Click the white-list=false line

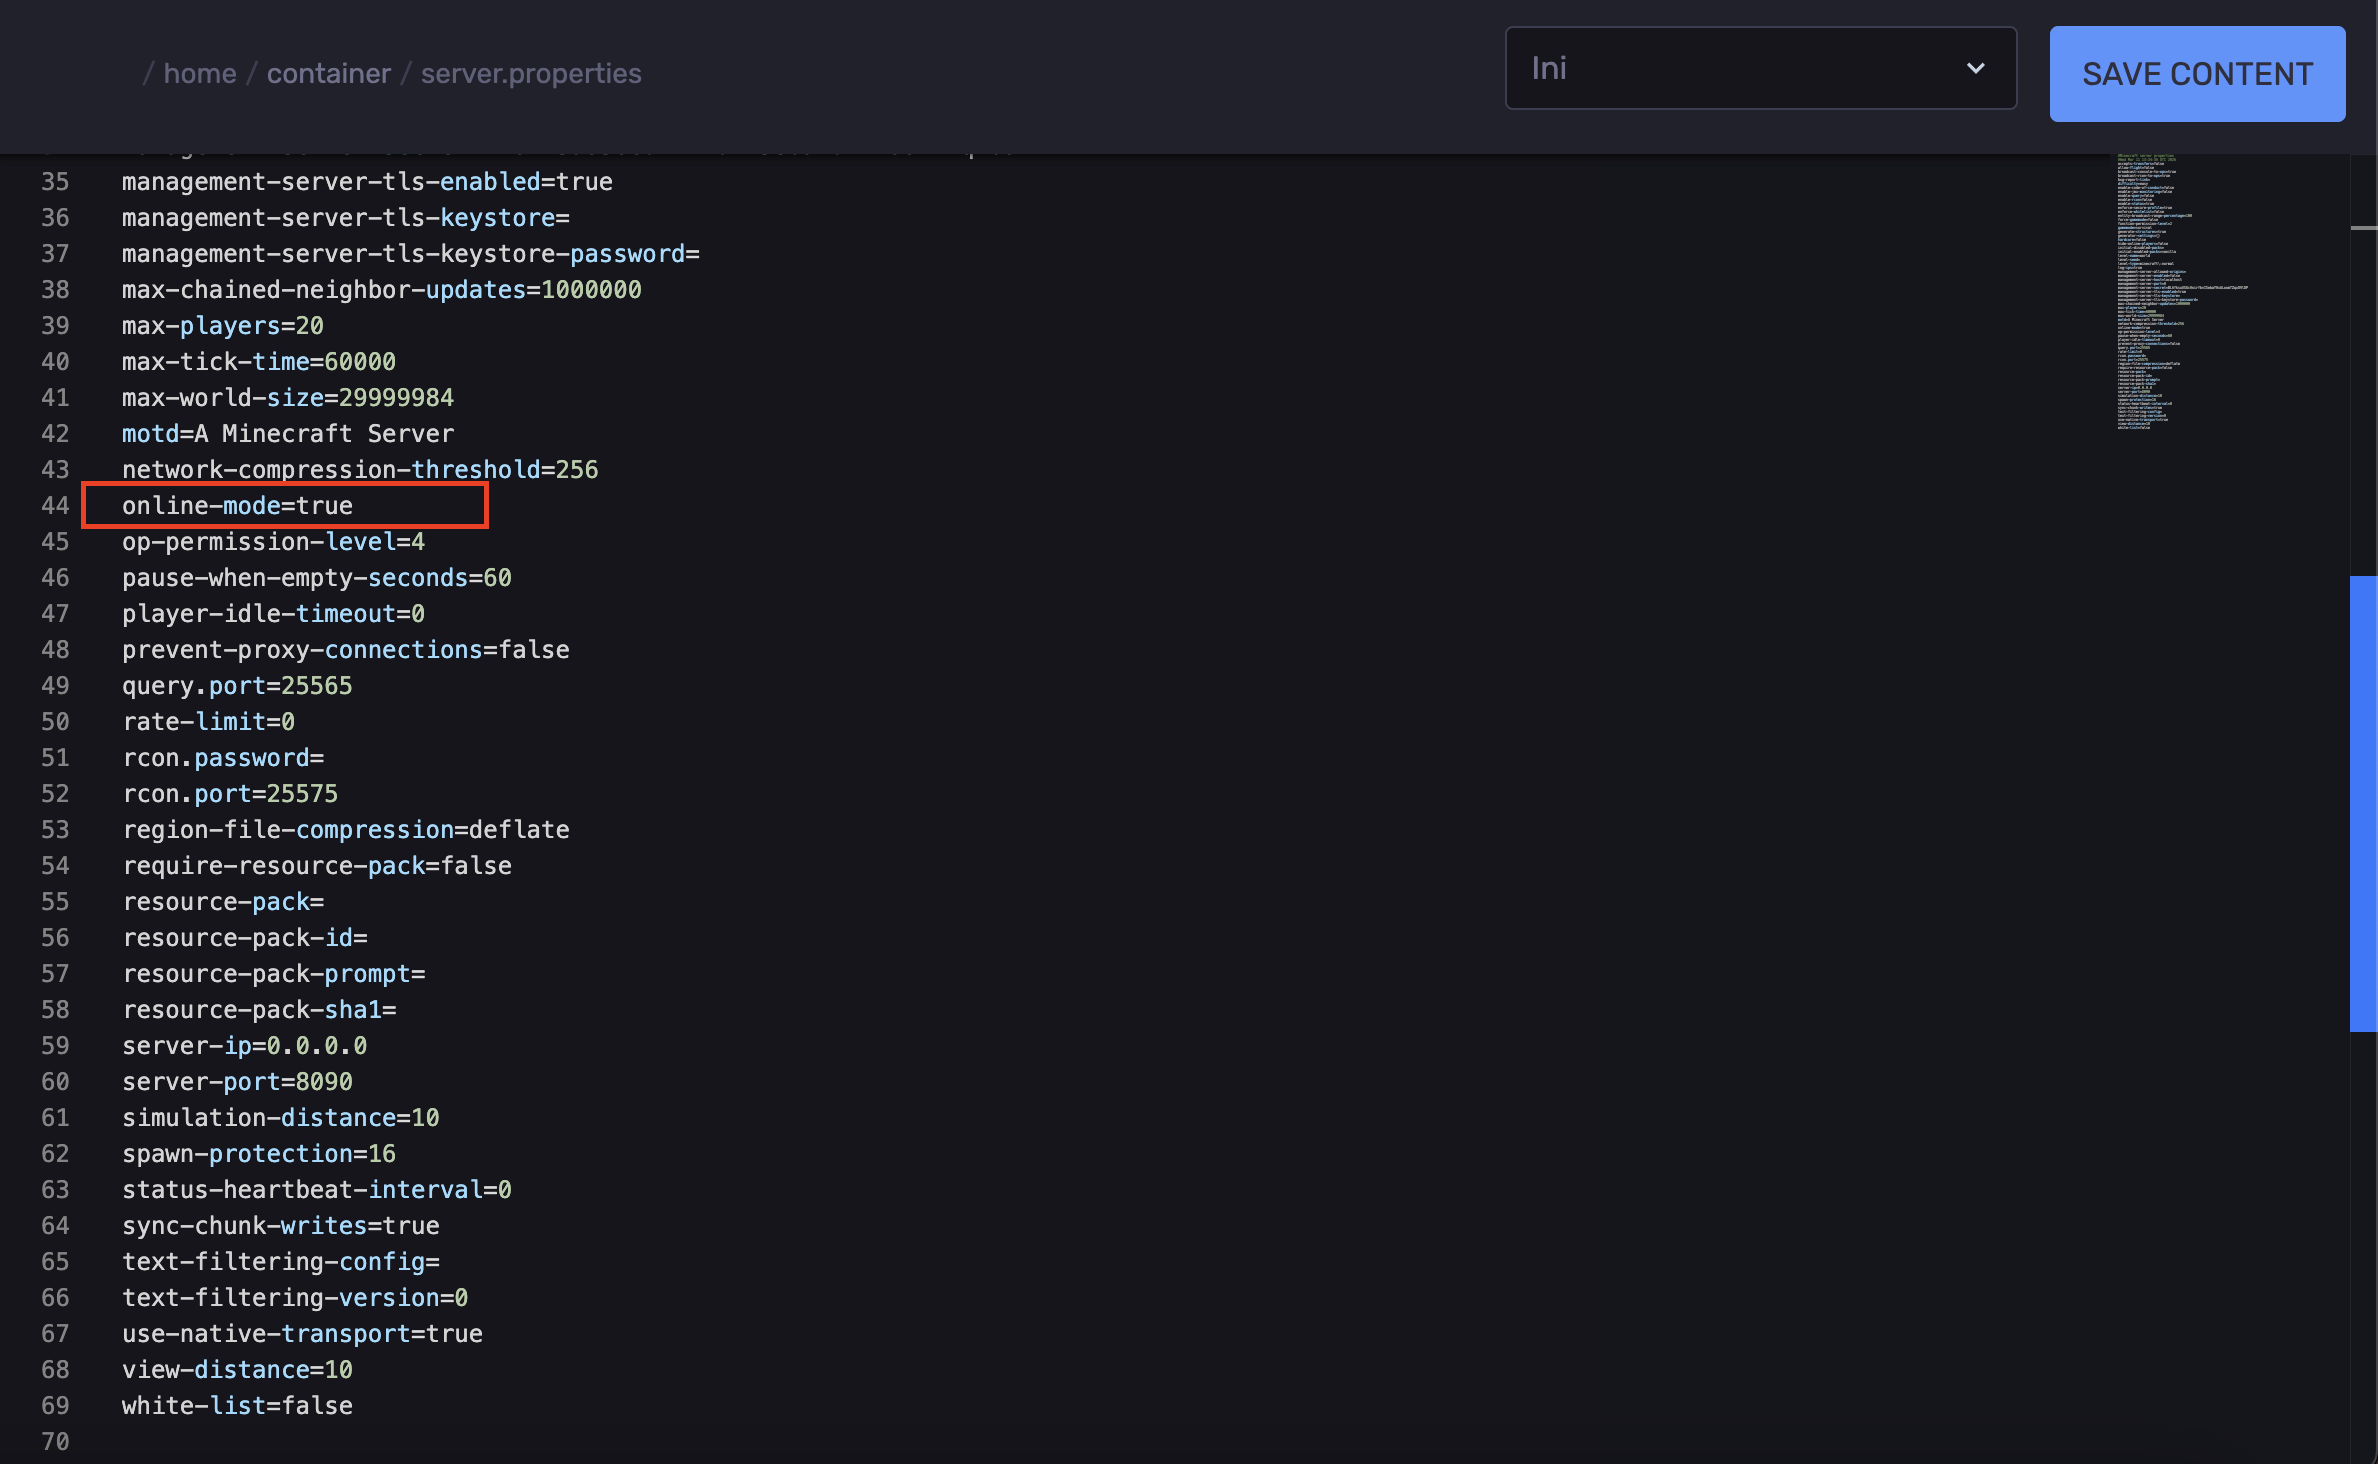(x=237, y=1406)
